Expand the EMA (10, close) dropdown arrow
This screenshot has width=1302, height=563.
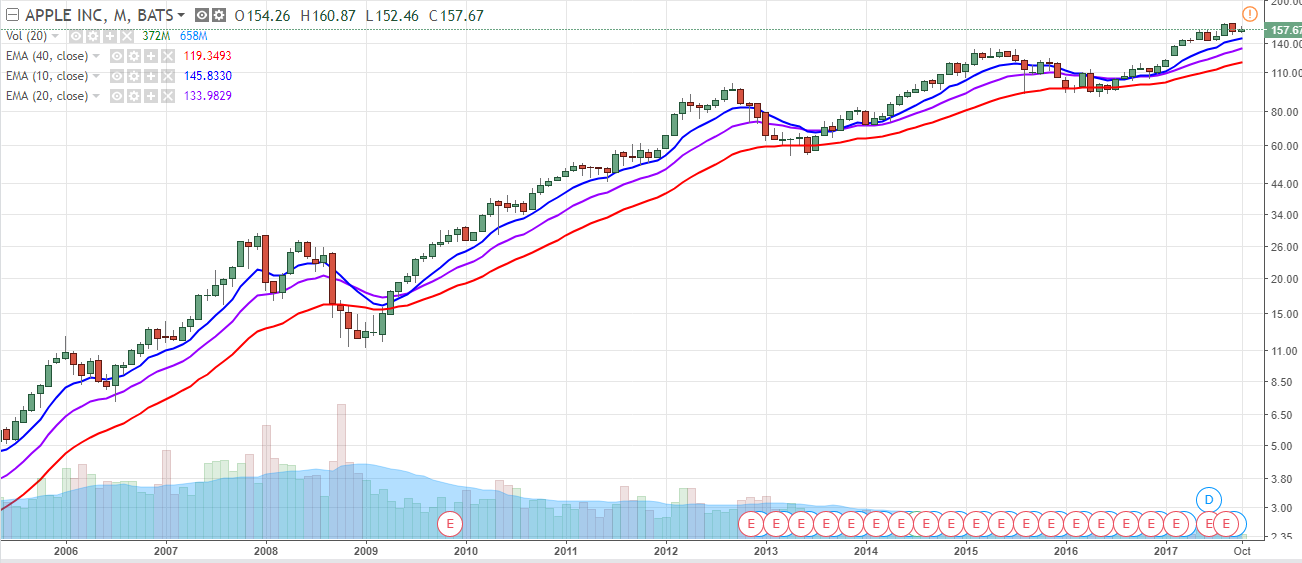(x=96, y=76)
